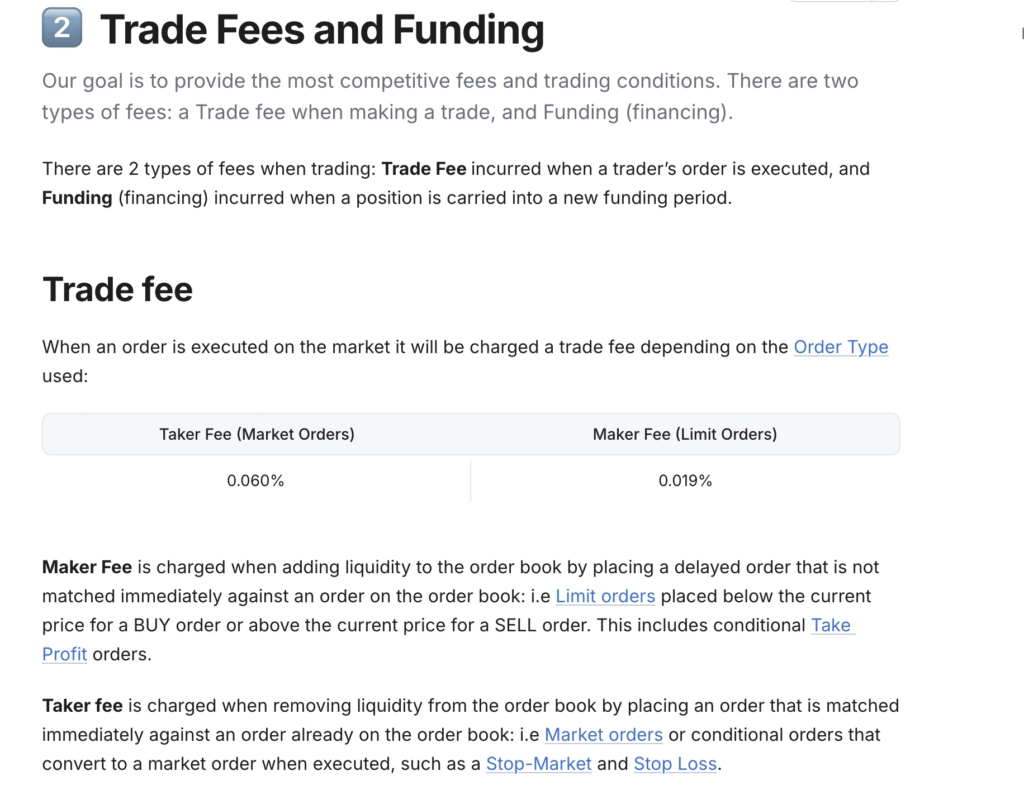Click the bold Maker Fee paragraph label
Viewport: 1024px width, 790px height.
87,567
